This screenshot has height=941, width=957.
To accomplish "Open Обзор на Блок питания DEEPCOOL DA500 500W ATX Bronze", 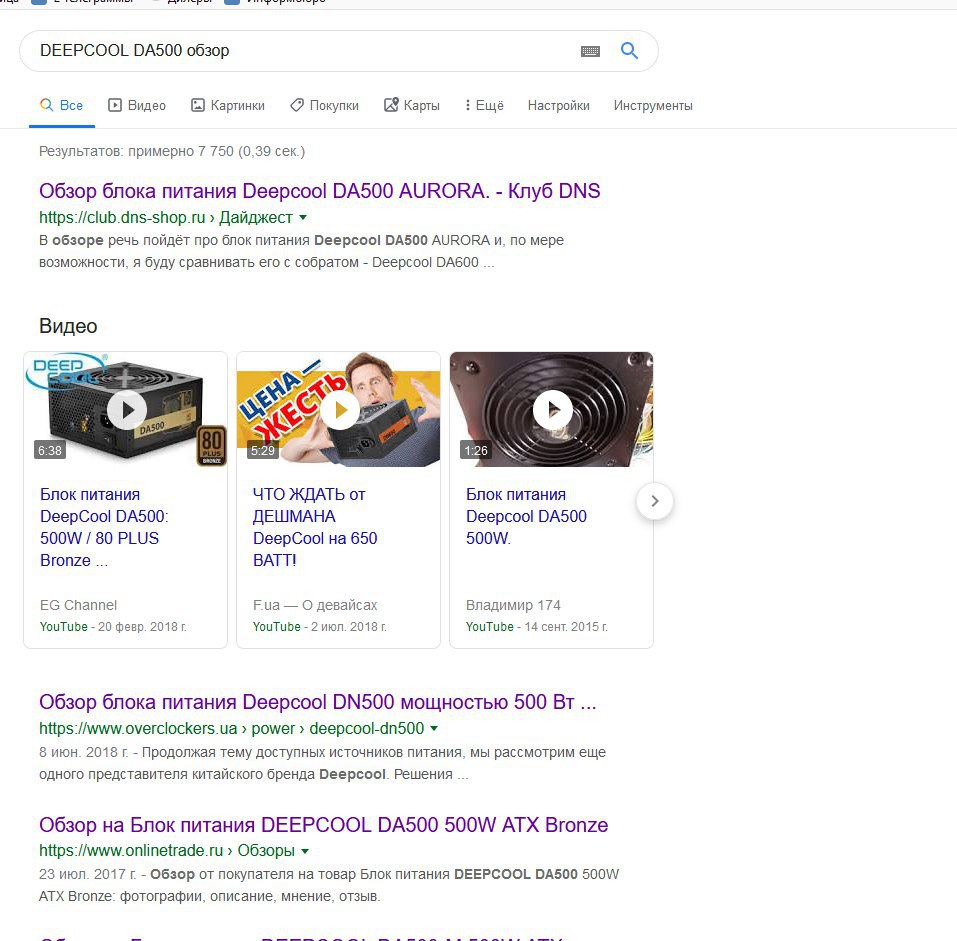I will 323,825.
